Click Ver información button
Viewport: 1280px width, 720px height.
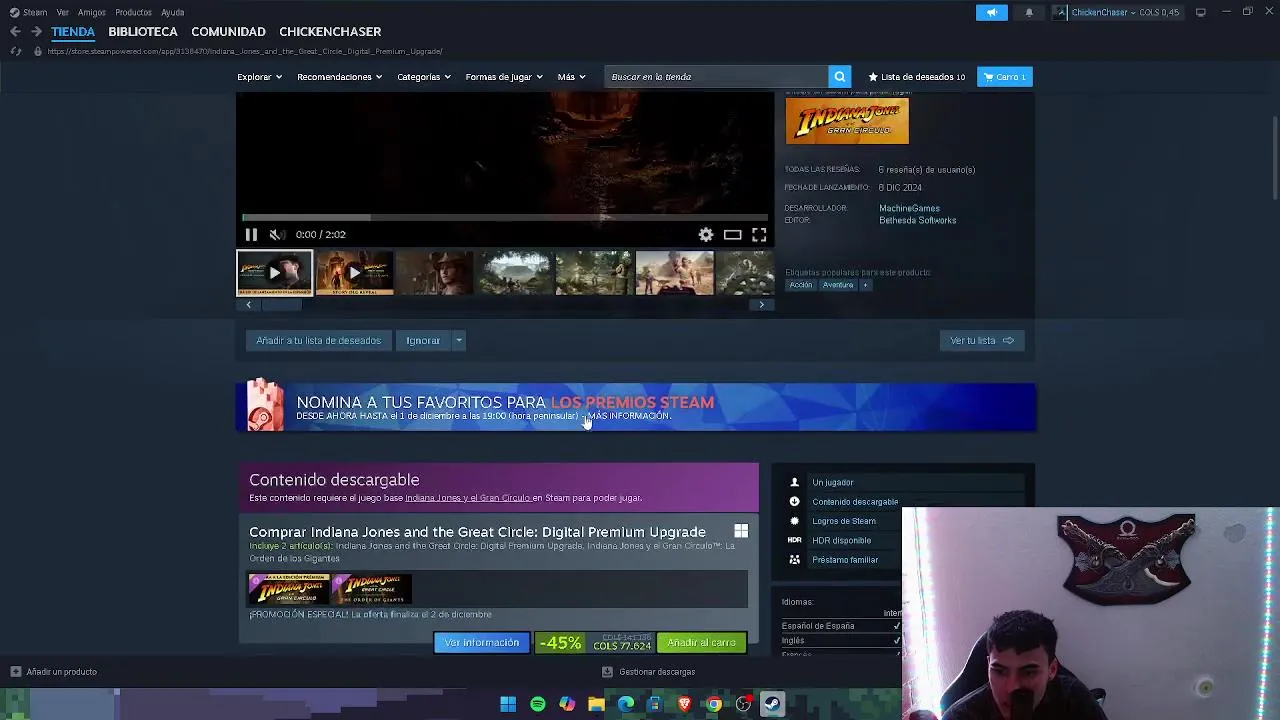482,643
